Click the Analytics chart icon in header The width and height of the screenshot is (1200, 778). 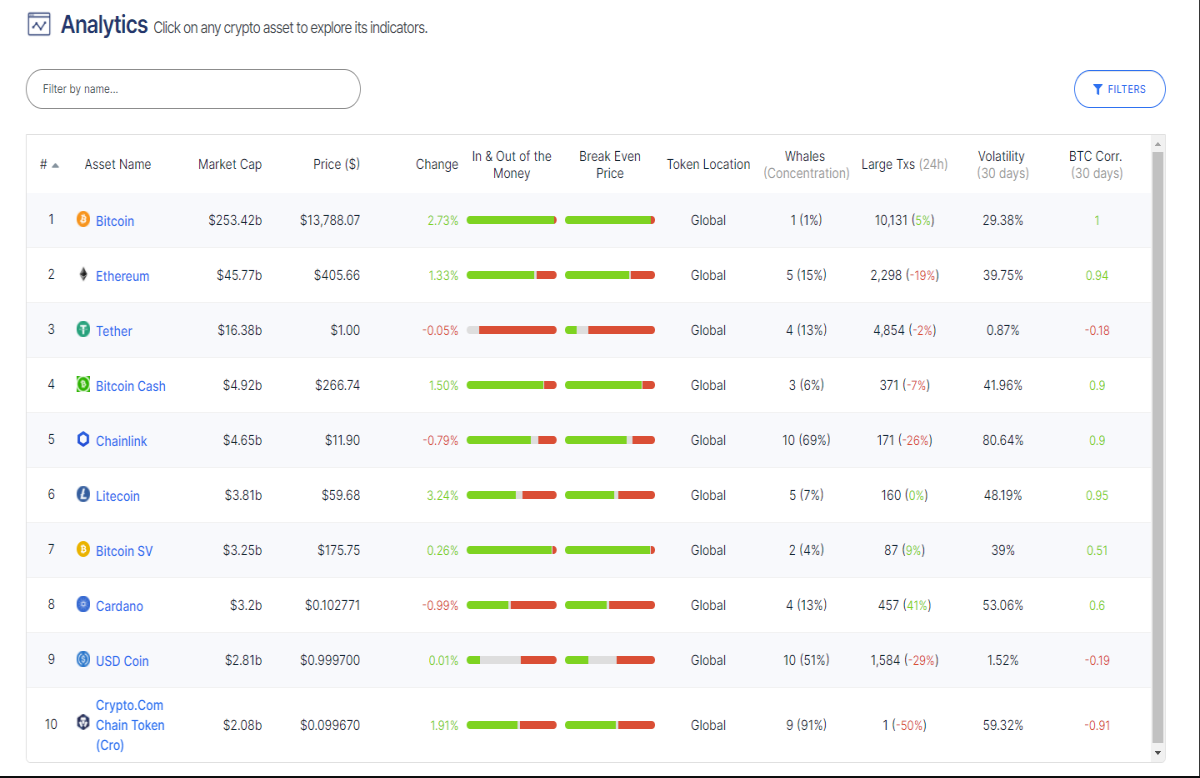(39, 24)
